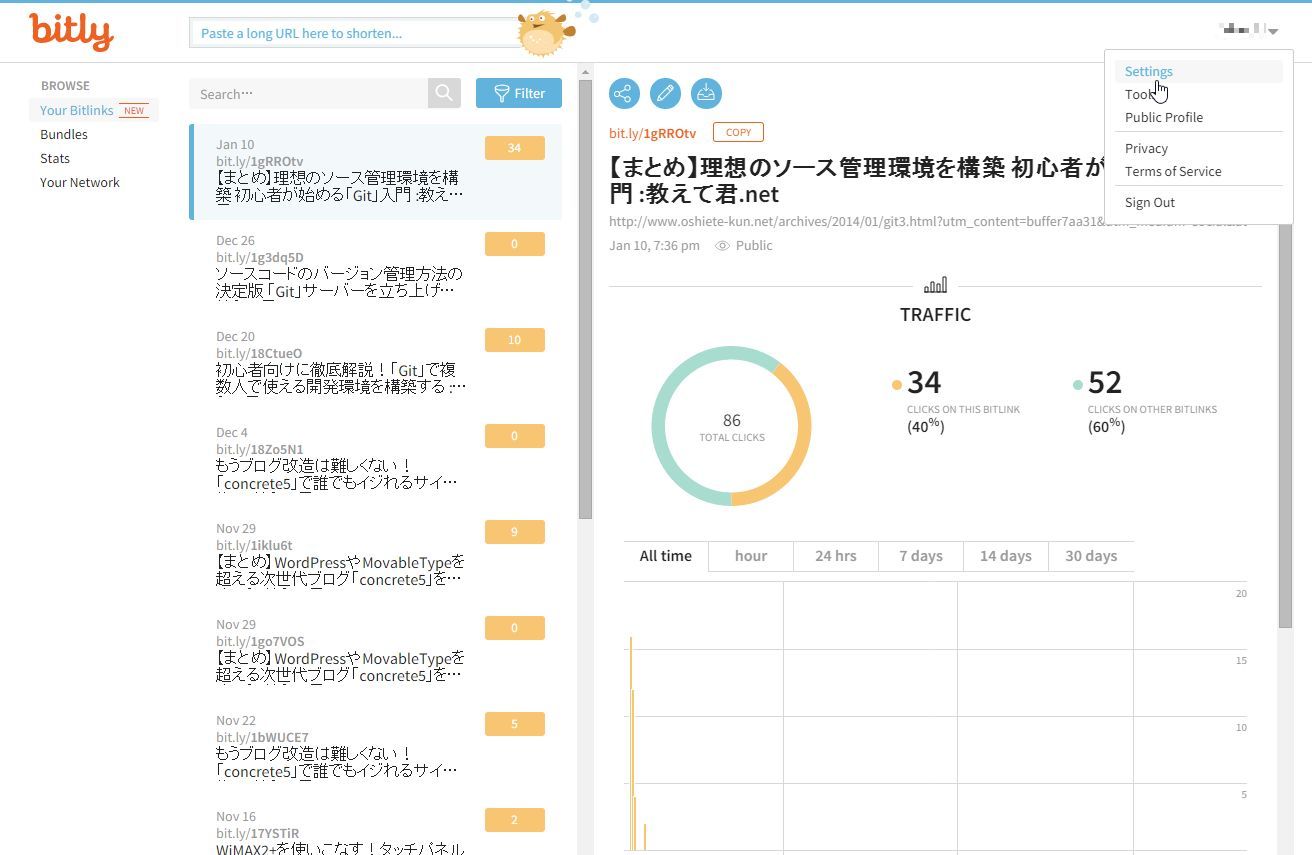1312x855 pixels.
Task: Click the bitlink list scrollbar
Action: [x=585, y=300]
